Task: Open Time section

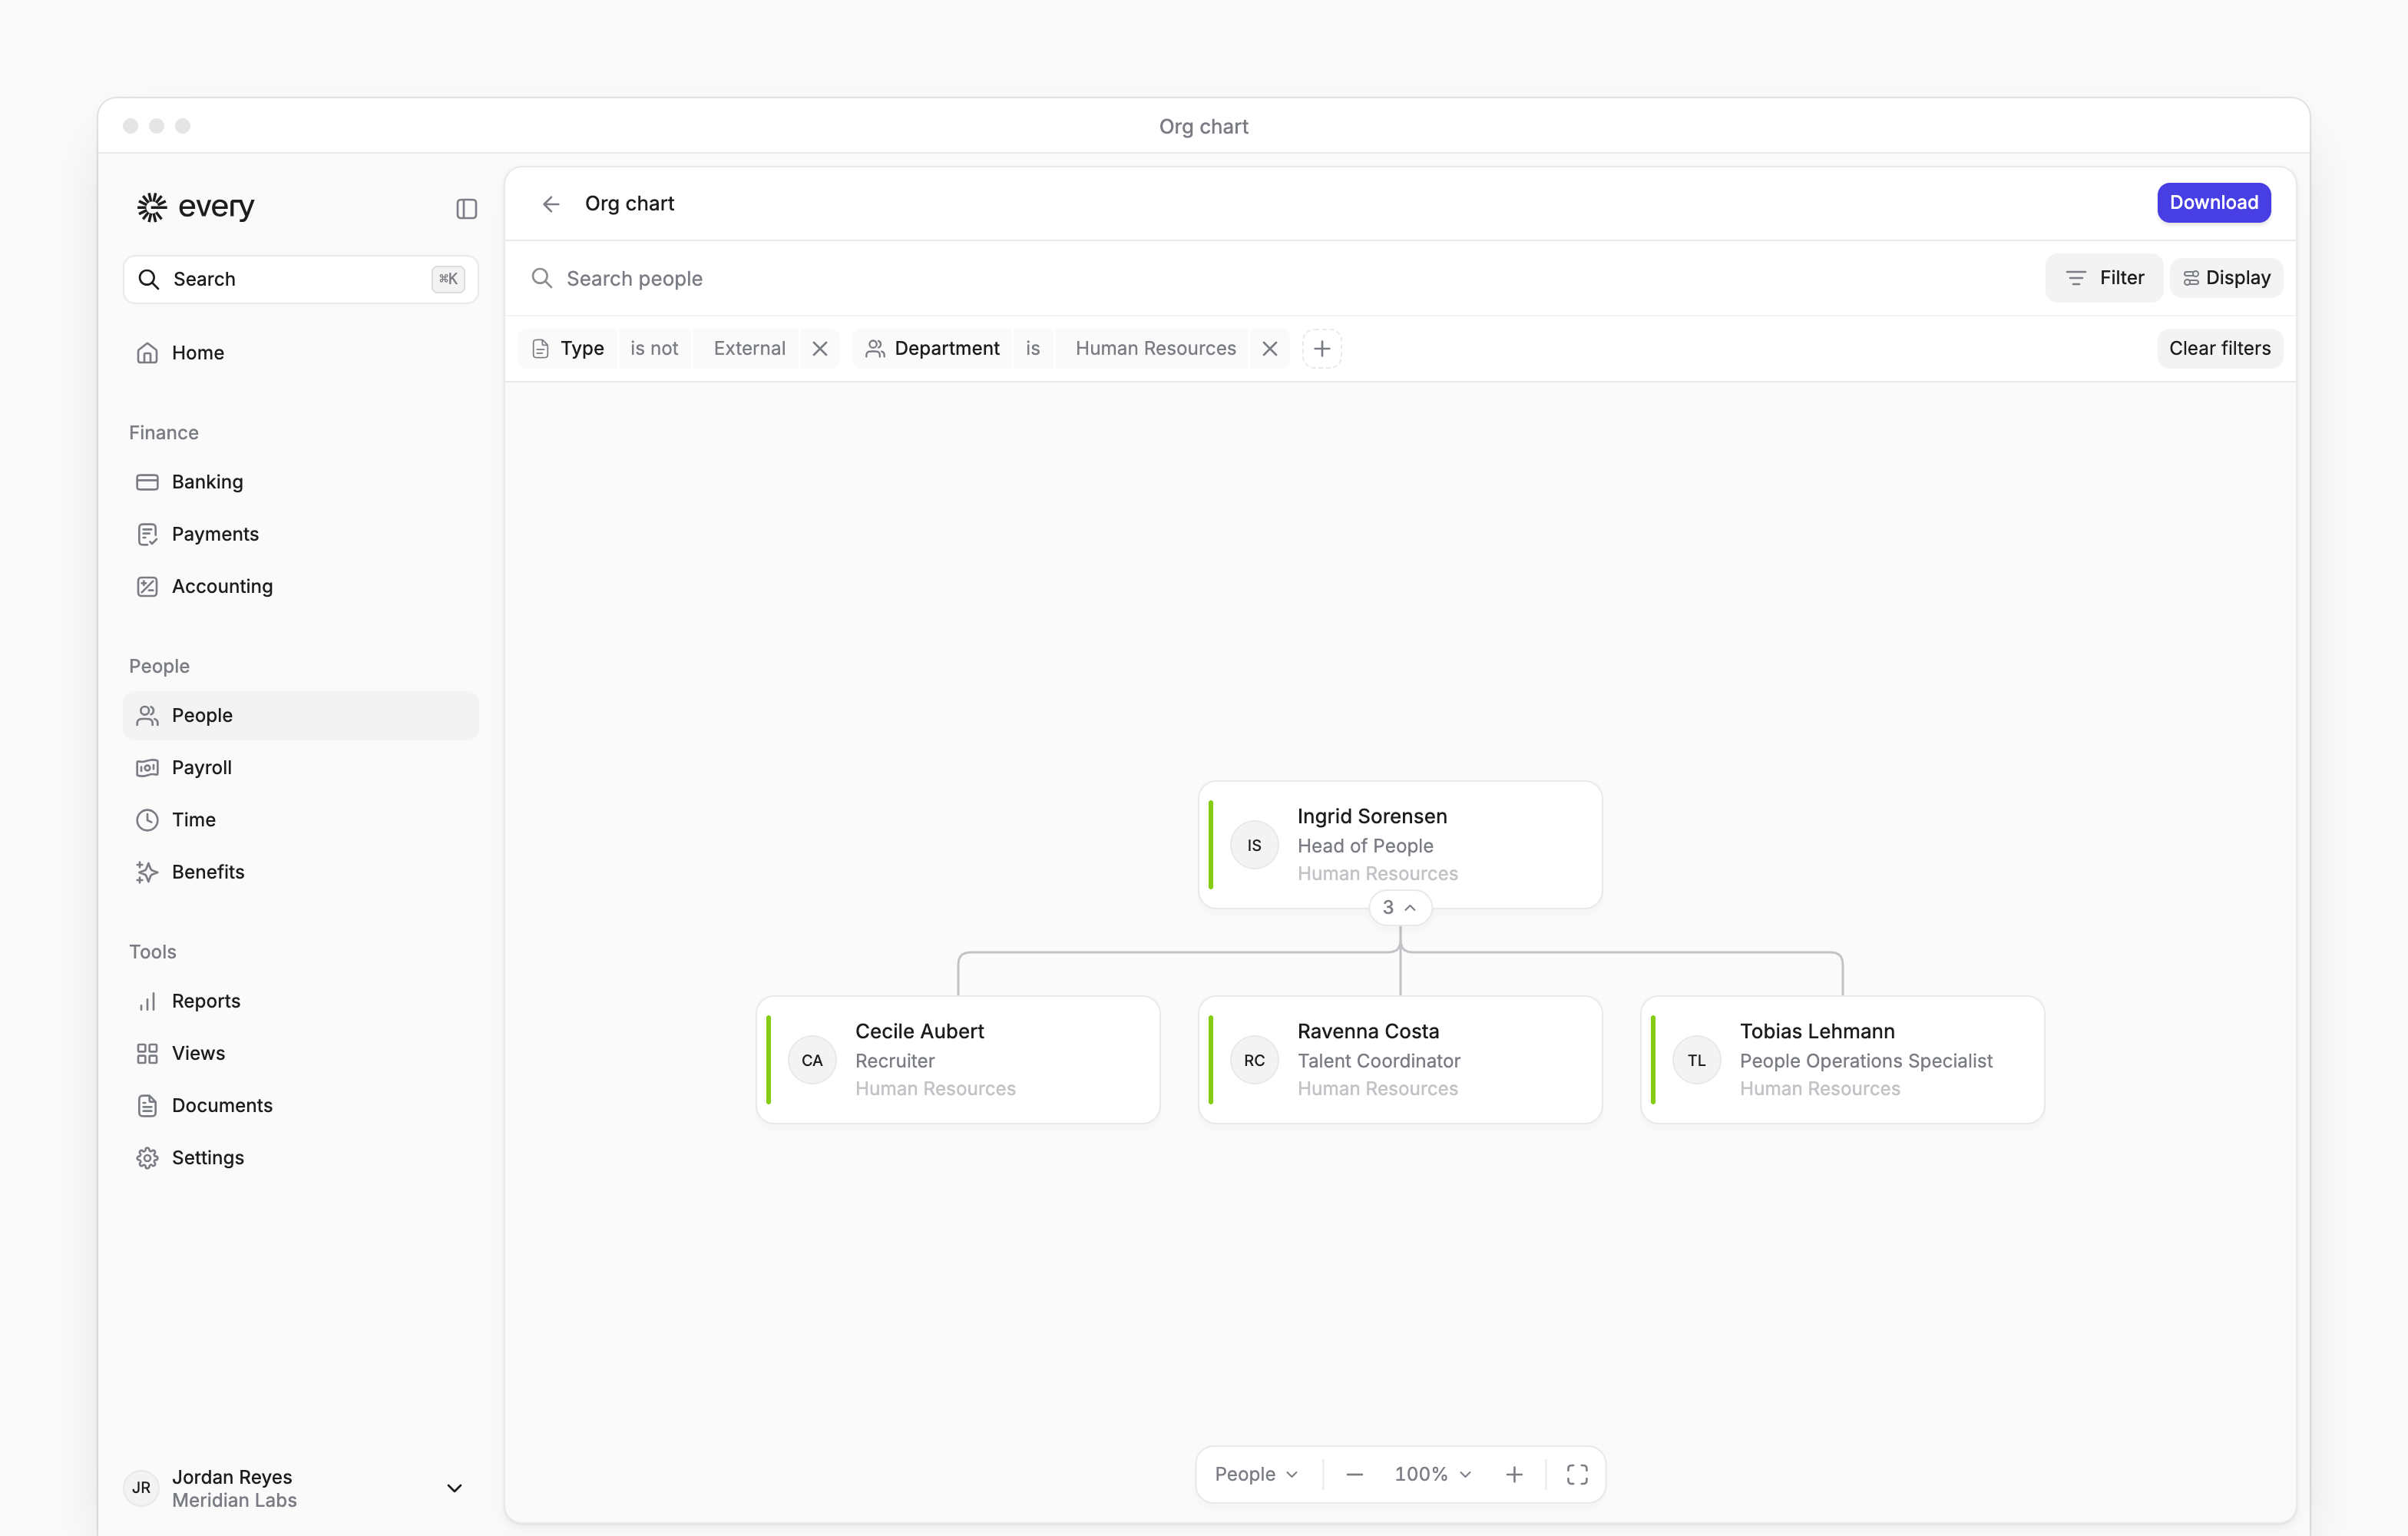Action: pyautogui.click(x=301, y=820)
